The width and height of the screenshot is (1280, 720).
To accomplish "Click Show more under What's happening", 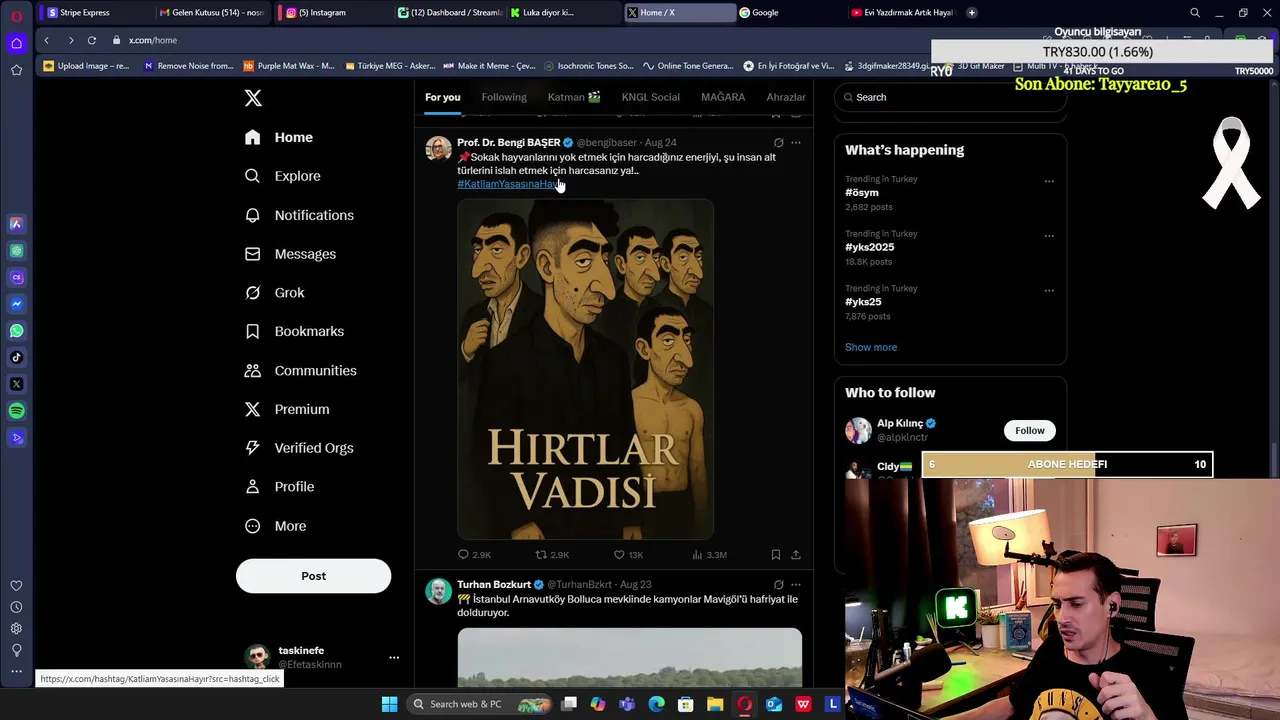I will click(871, 347).
